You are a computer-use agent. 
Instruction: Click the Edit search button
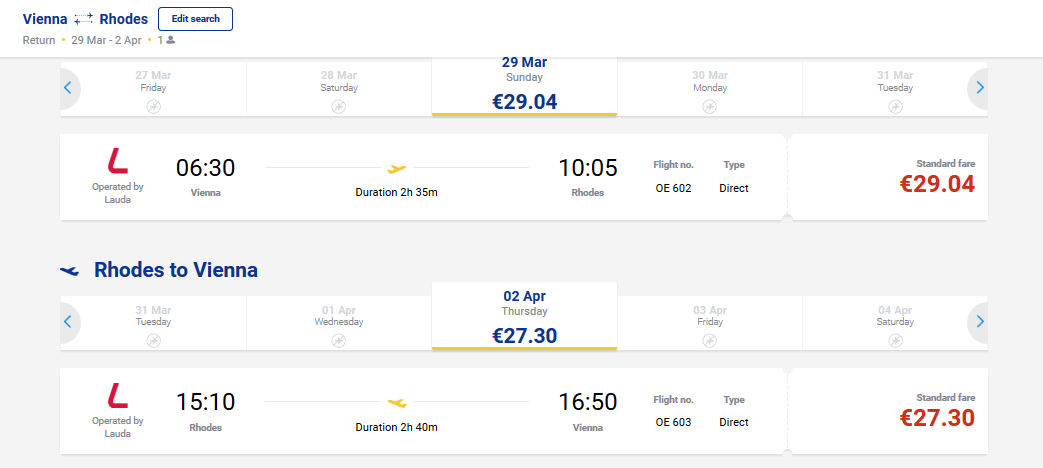point(195,19)
